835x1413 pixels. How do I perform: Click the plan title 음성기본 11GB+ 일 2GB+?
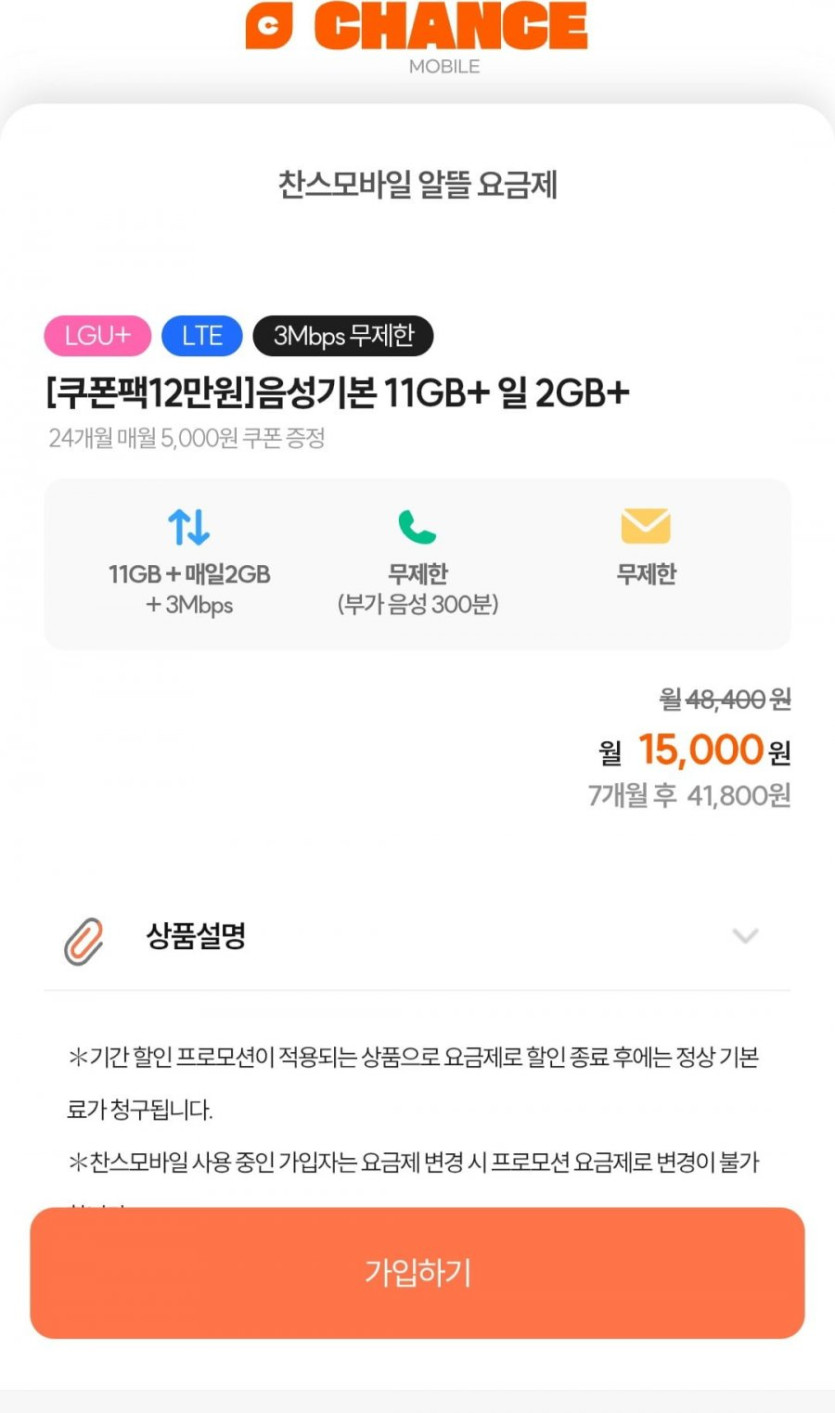(338, 394)
